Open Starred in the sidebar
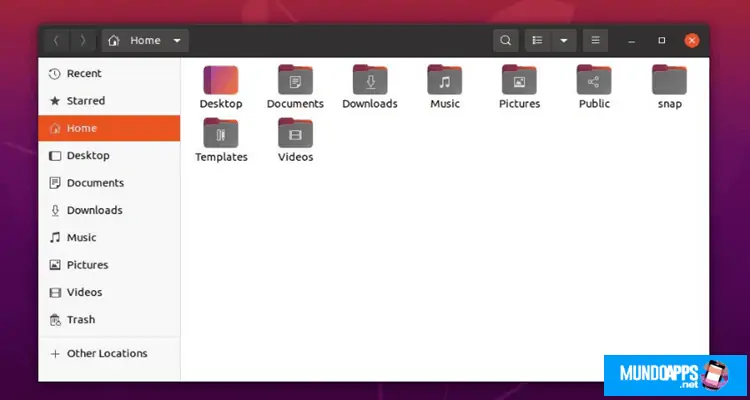The height and width of the screenshot is (400, 750). click(x=109, y=101)
